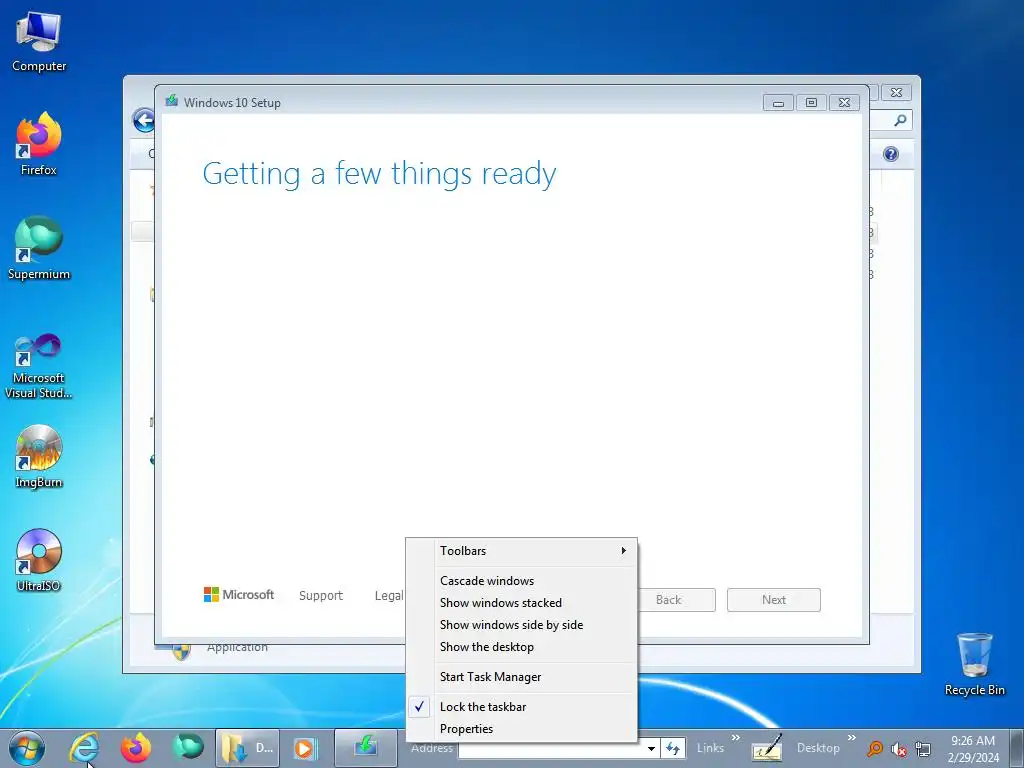Open the Address toolbar dropdown arrow

(x=651, y=748)
